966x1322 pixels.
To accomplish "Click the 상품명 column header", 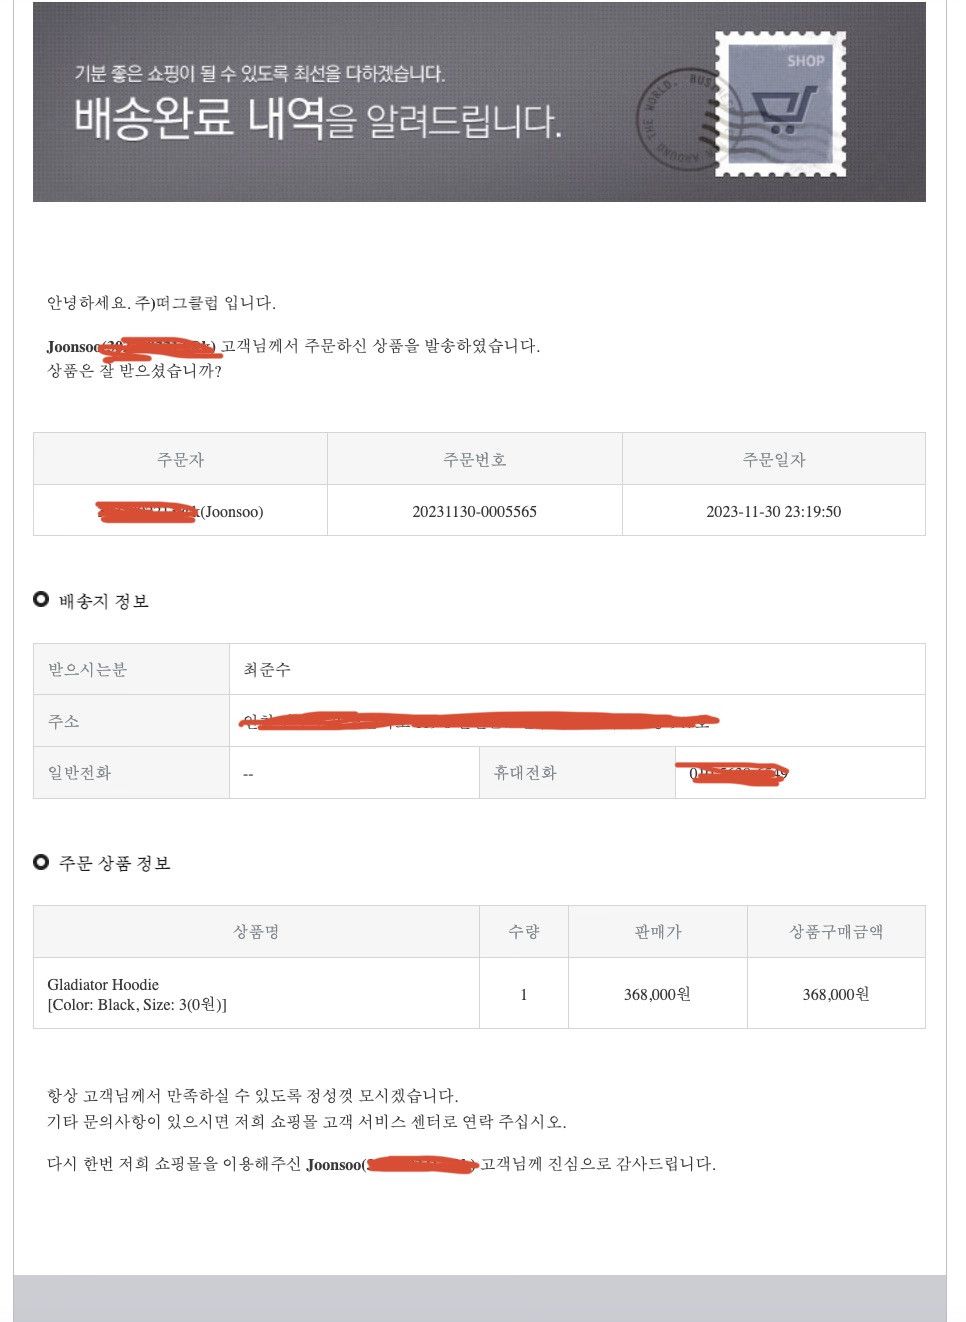I will 256,931.
